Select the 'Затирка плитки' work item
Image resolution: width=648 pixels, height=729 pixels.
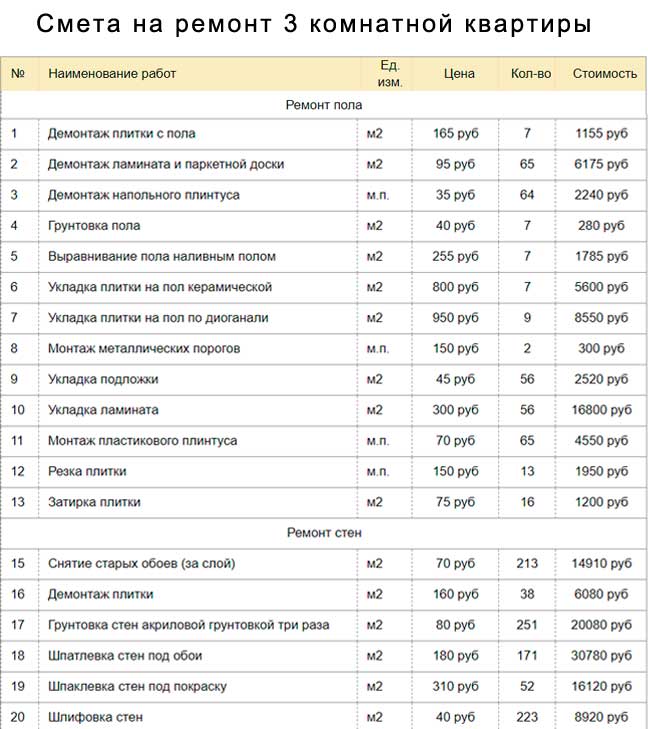pos(94,502)
